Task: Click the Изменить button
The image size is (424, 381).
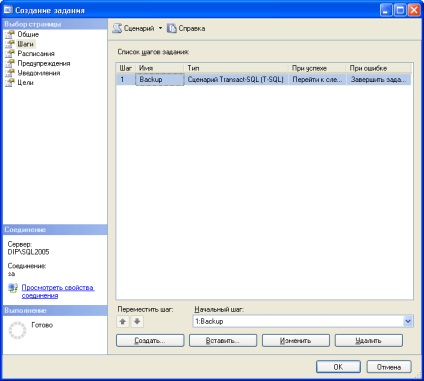Action: click(x=296, y=341)
